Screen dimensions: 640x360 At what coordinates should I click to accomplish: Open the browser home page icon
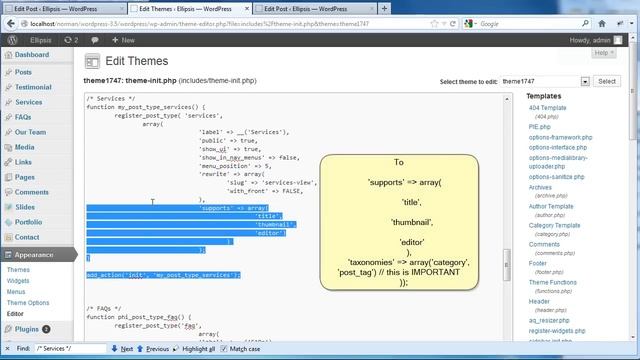pos(602,24)
